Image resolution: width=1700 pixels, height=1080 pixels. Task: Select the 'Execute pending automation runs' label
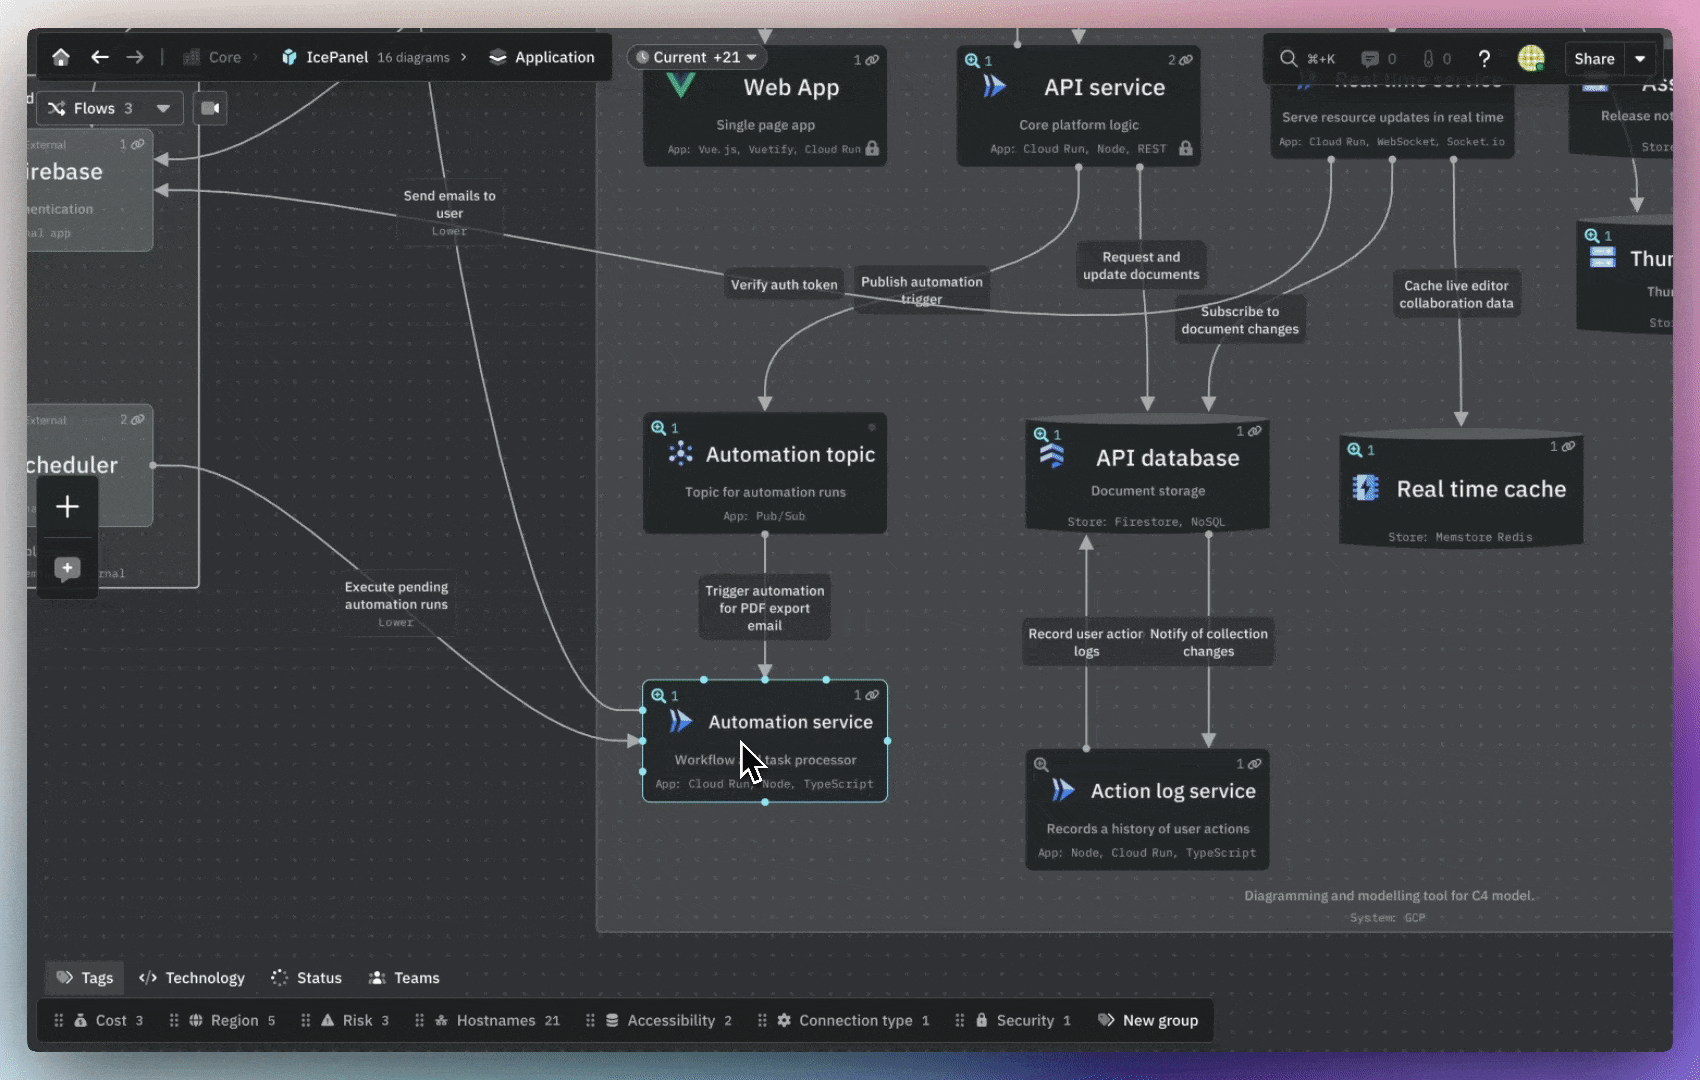click(x=396, y=603)
